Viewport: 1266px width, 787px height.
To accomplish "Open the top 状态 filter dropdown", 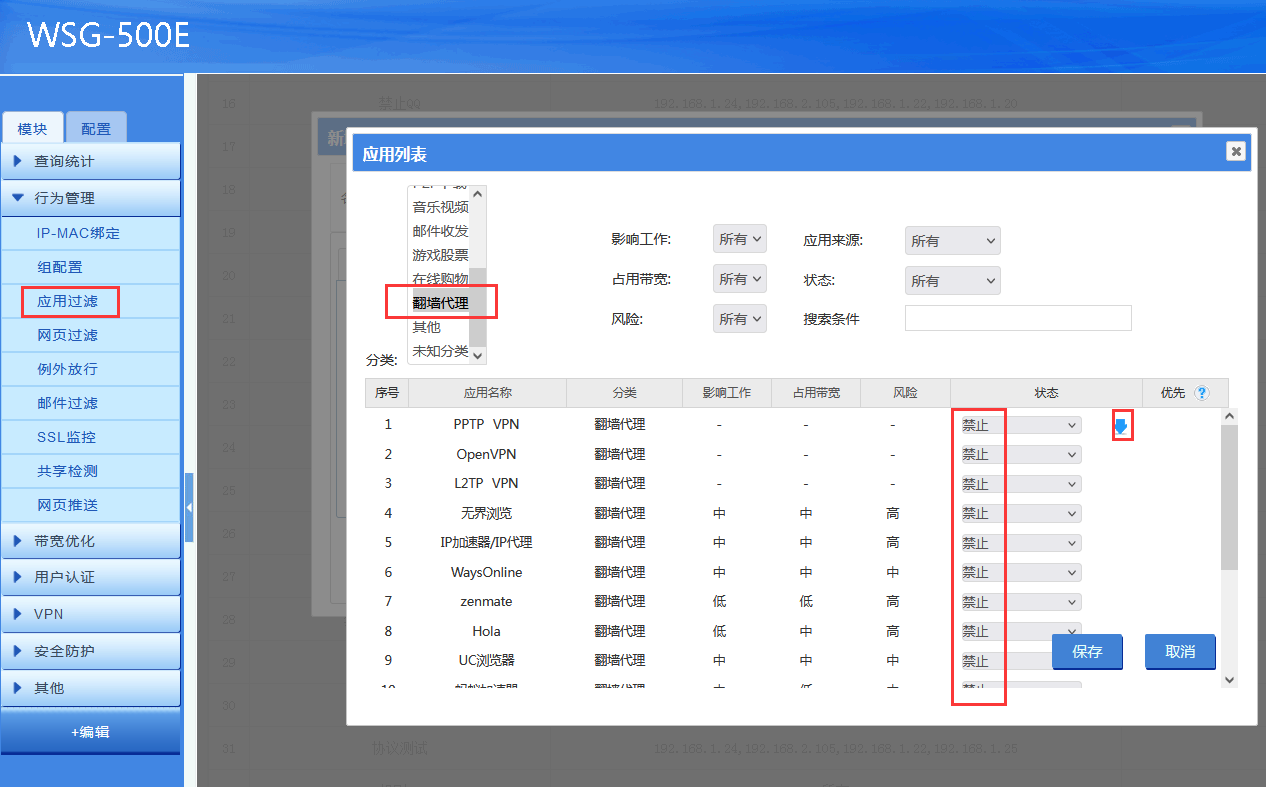I will point(952,281).
